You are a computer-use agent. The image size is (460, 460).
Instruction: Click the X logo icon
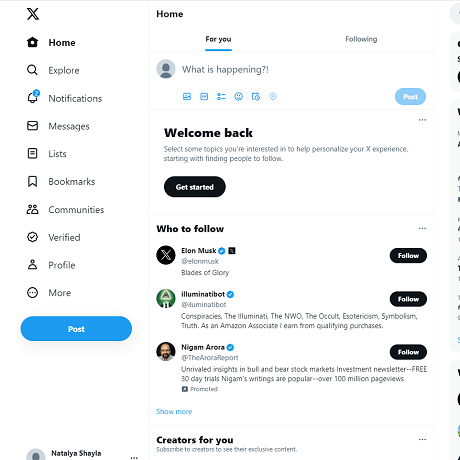click(x=33, y=14)
